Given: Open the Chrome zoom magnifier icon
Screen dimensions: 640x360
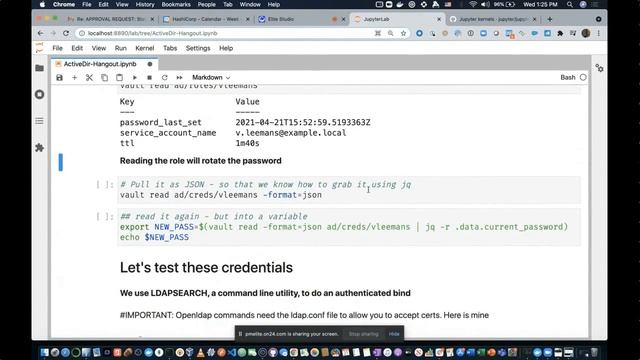Looking at the screenshot, I should tap(391, 33).
